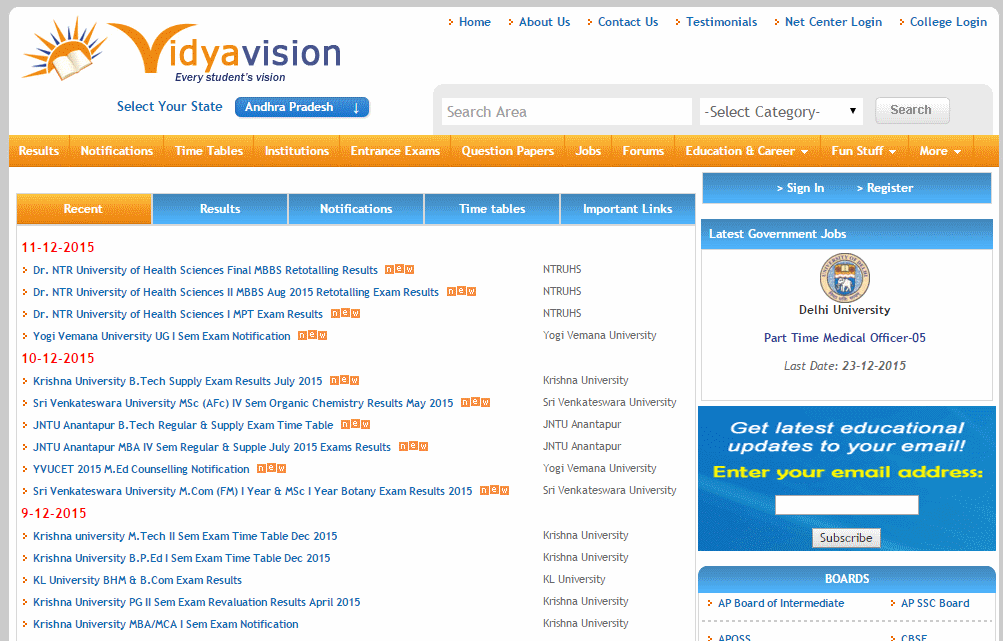This screenshot has width=1003, height=641.
Task: Open Time Tables in the navigation bar
Action: click(209, 151)
